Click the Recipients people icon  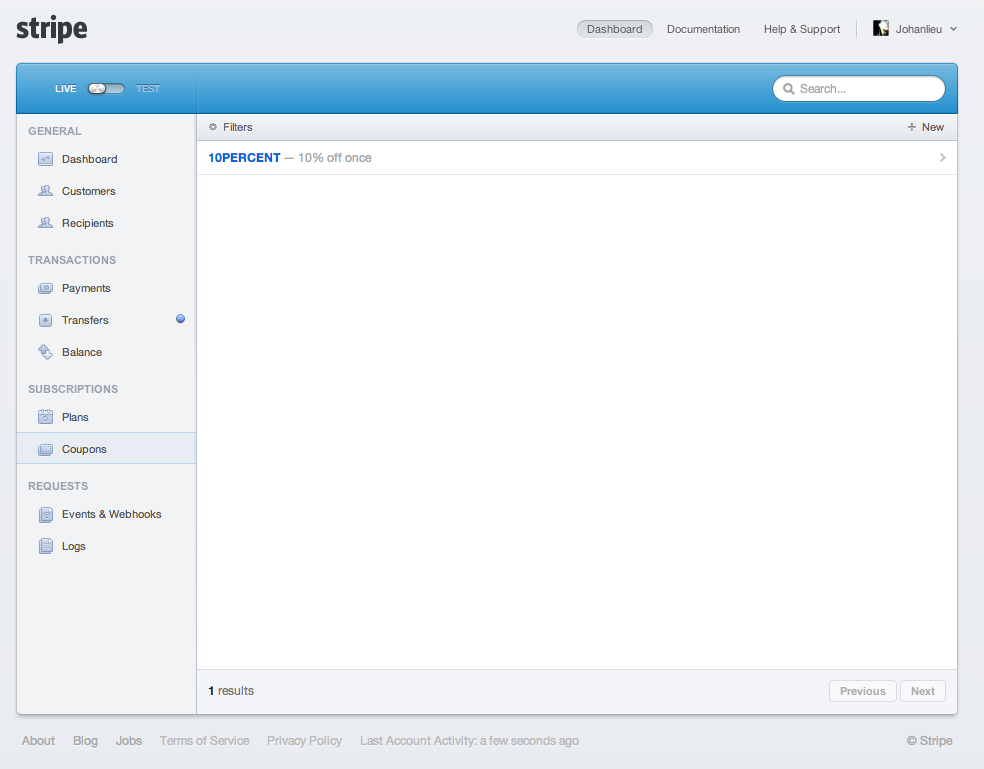click(45, 223)
